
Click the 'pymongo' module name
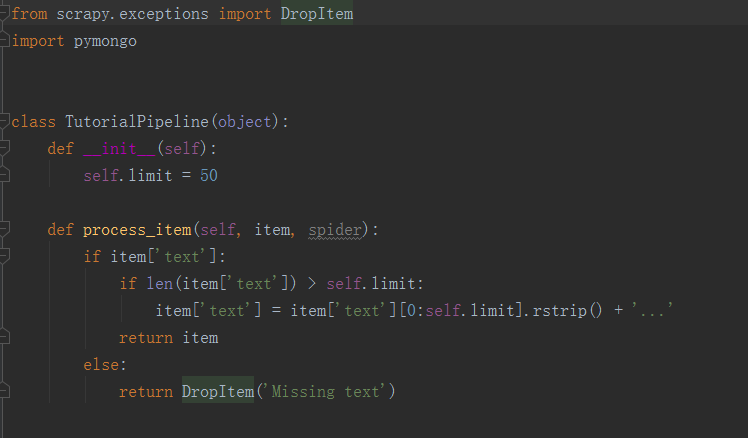coord(105,41)
